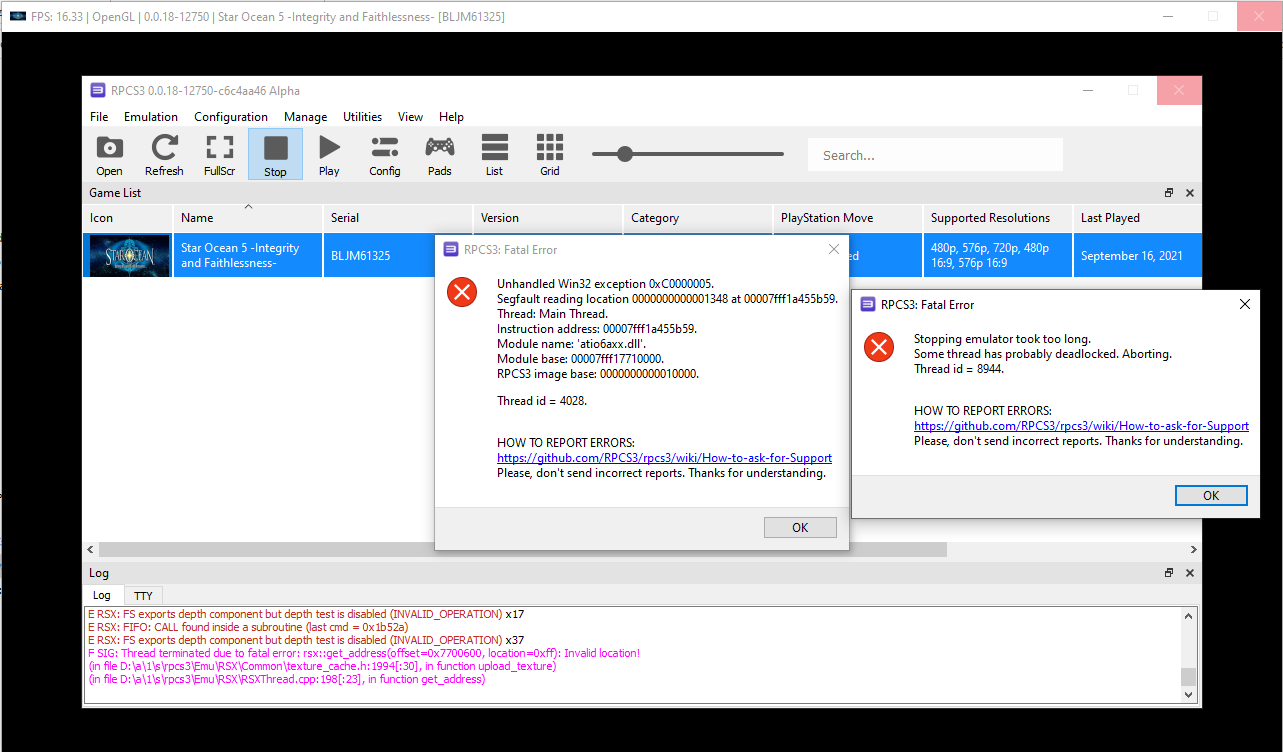The width and height of the screenshot is (1283, 752).
Task: Float the Game List panel
Action: 1169,193
